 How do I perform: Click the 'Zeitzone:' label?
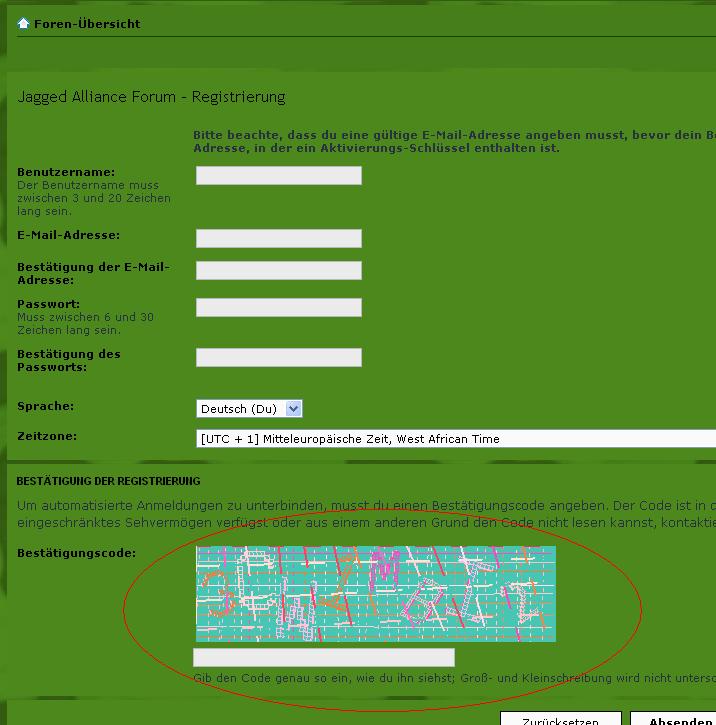47,436
